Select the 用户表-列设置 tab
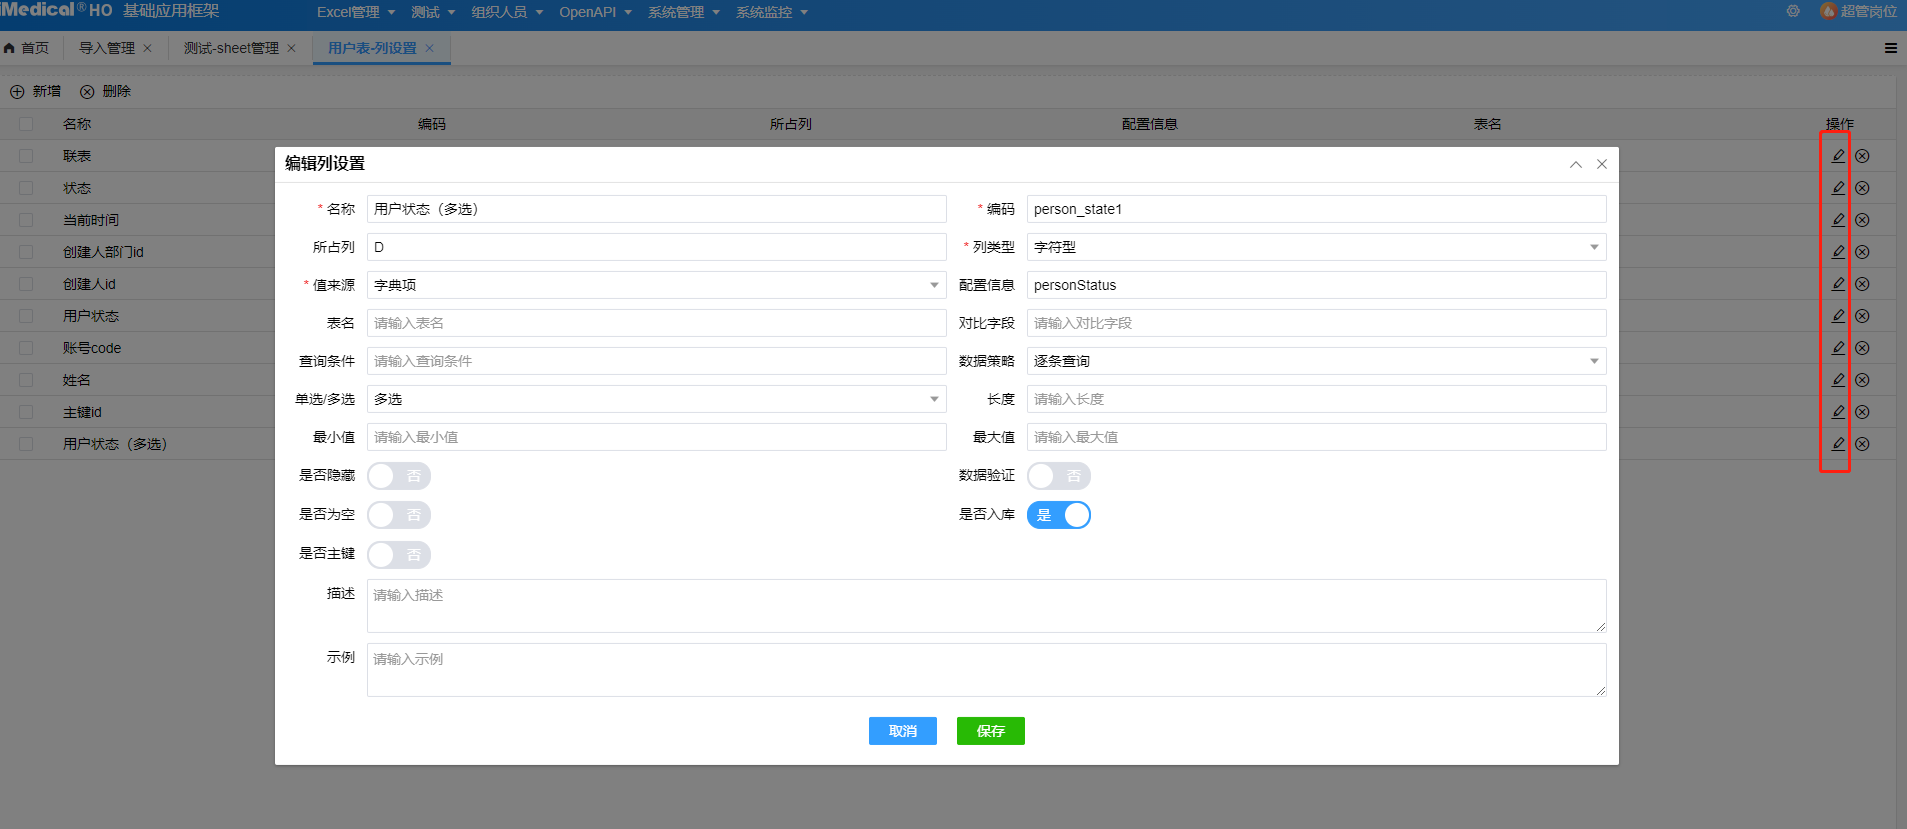This screenshot has width=1907, height=829. [x=372, y=48]
